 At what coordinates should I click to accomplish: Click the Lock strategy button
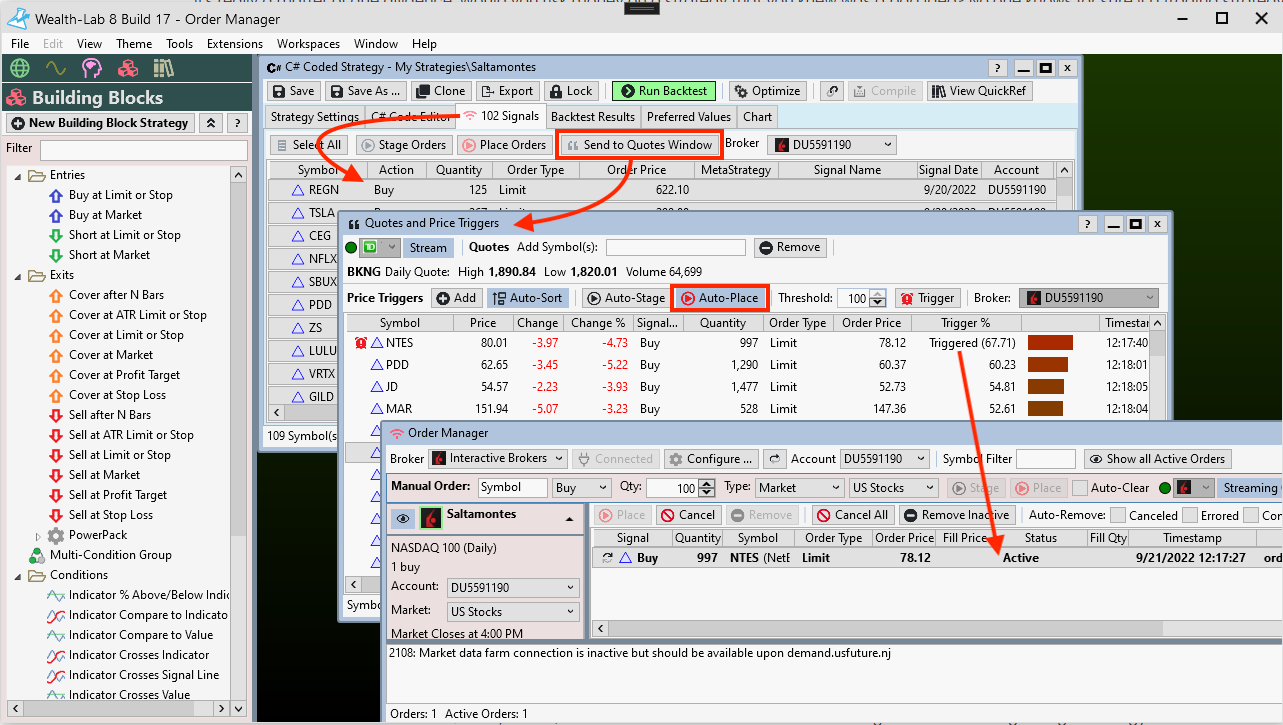pyautogui.click(x=570, y=91)
